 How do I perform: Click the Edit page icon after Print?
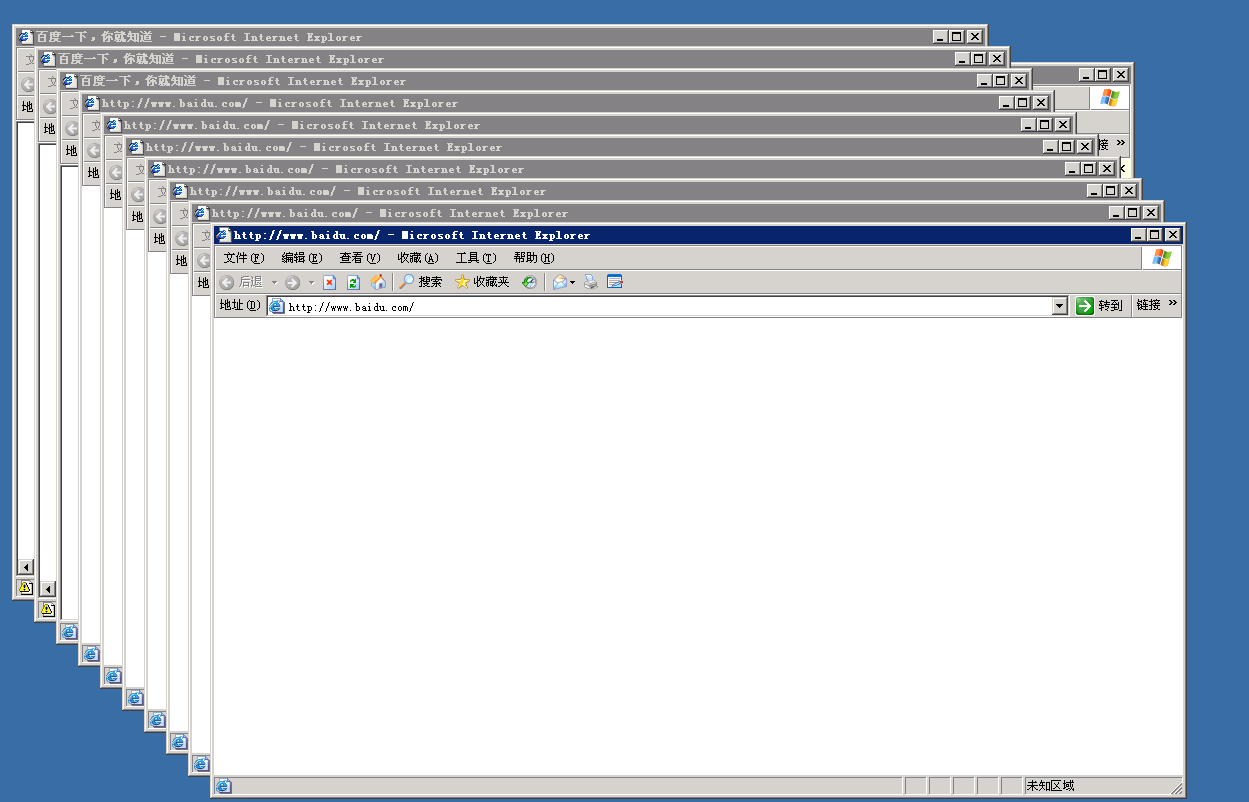click(615, 283)
